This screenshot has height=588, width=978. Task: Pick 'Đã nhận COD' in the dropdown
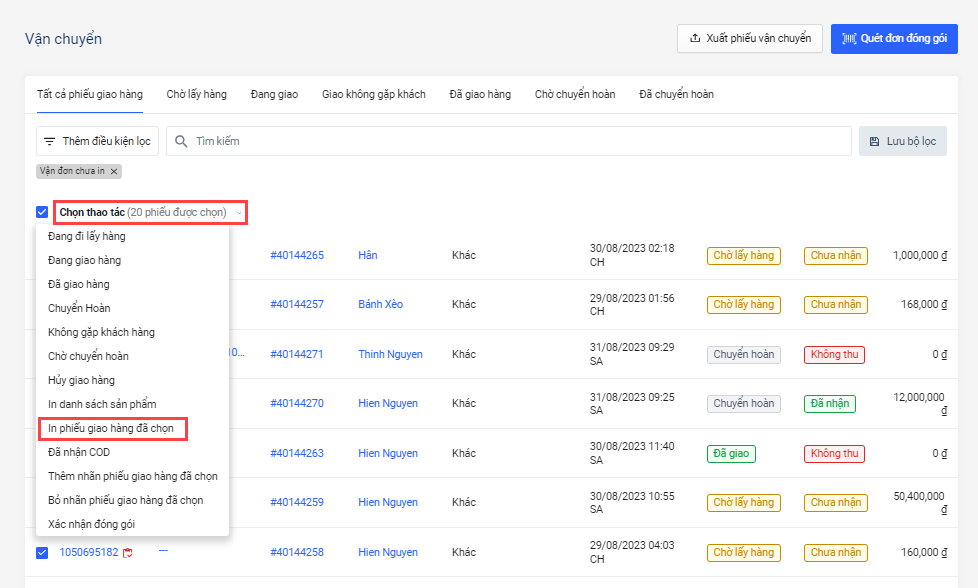pos(79,452)
